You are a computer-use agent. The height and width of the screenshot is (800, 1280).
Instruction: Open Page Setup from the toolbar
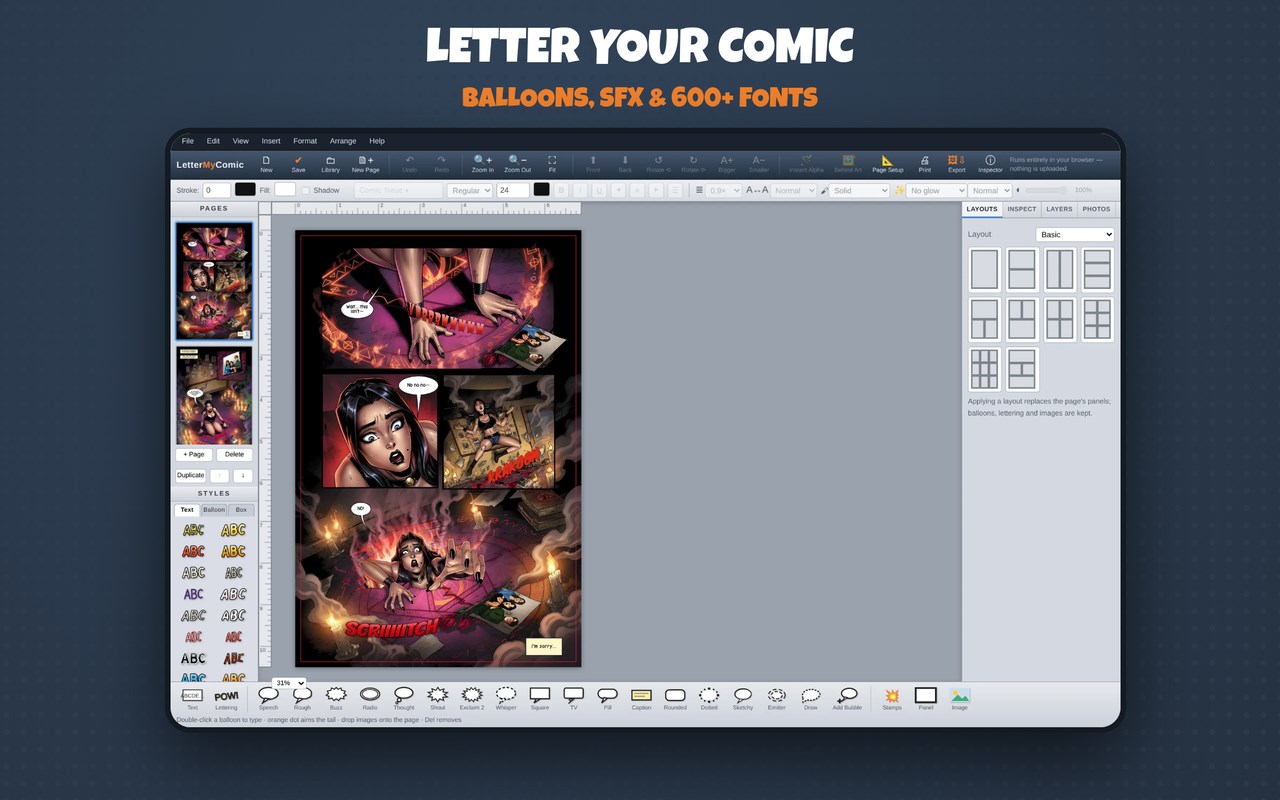coord(887,164)
